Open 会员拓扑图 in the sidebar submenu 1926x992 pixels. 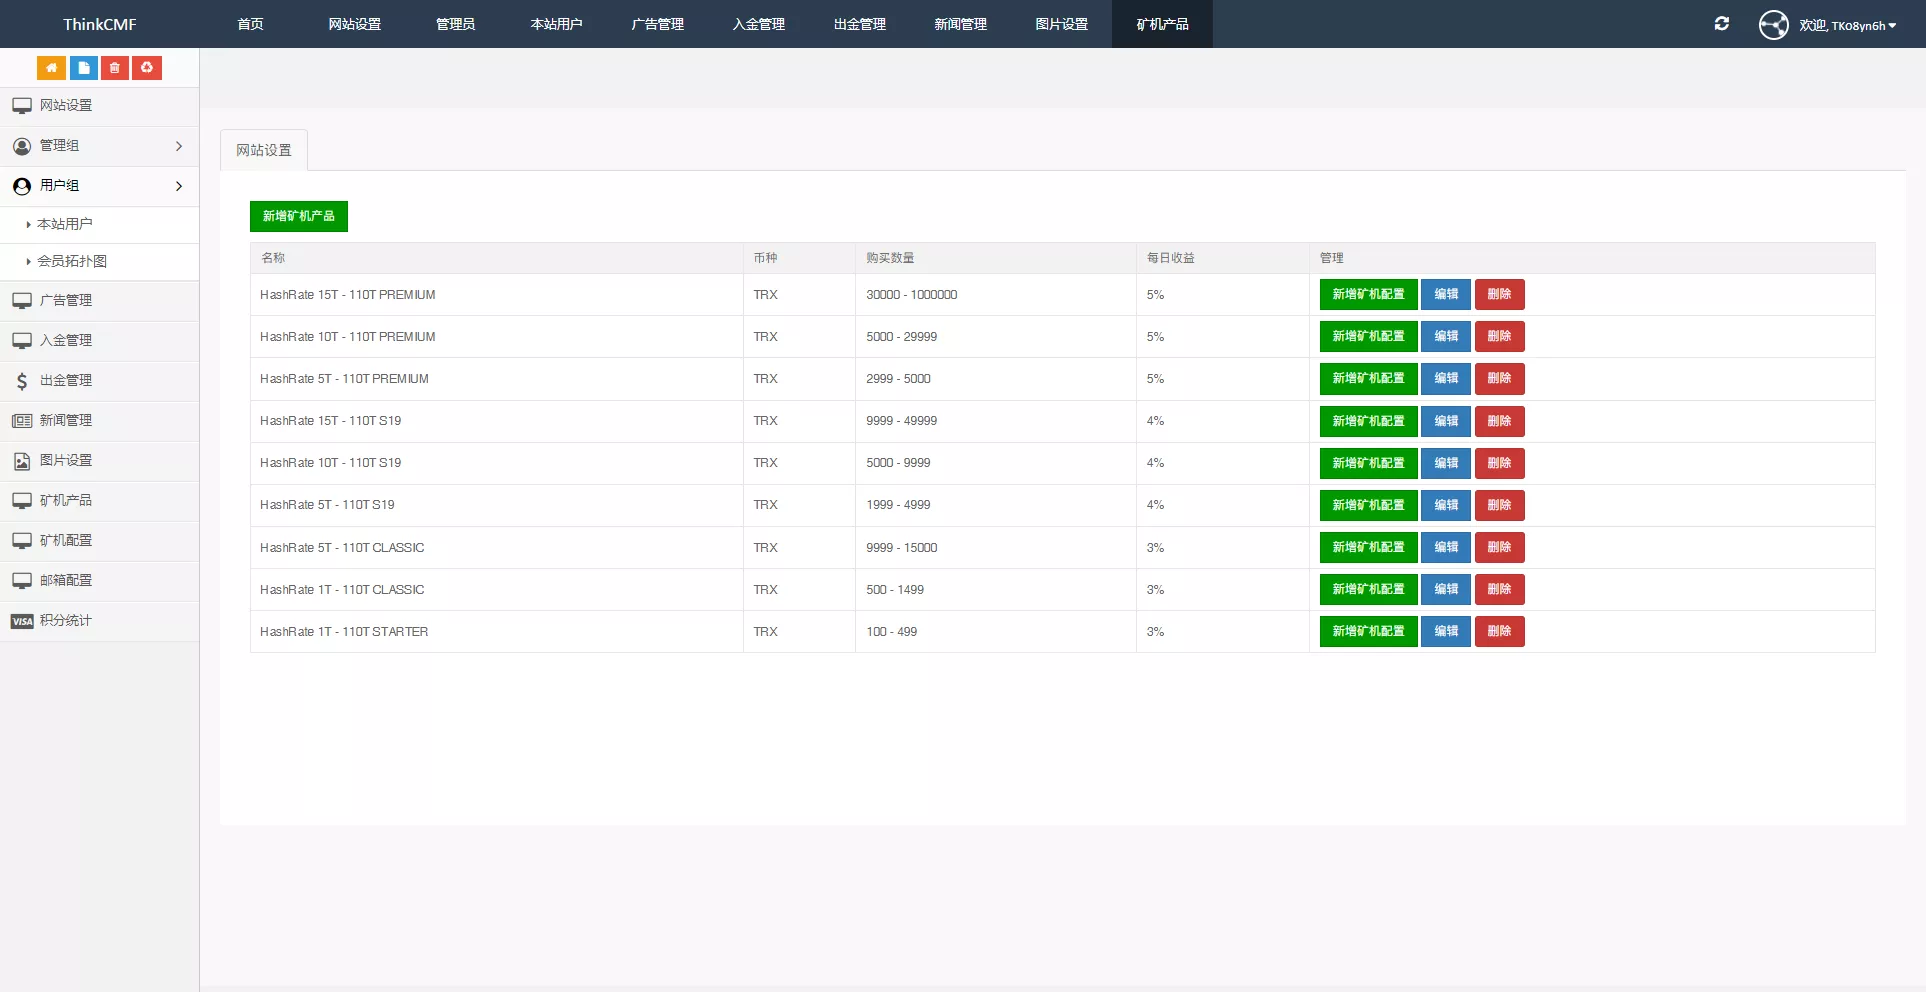coord(72,262)
